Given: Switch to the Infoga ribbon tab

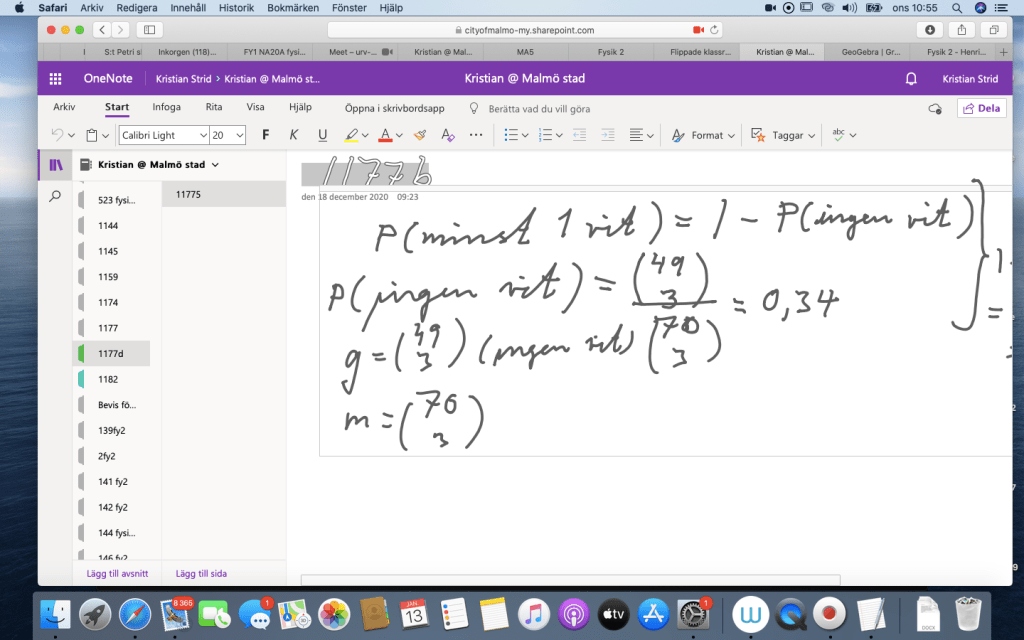Looking at the screenshot, I should point(166,107).
